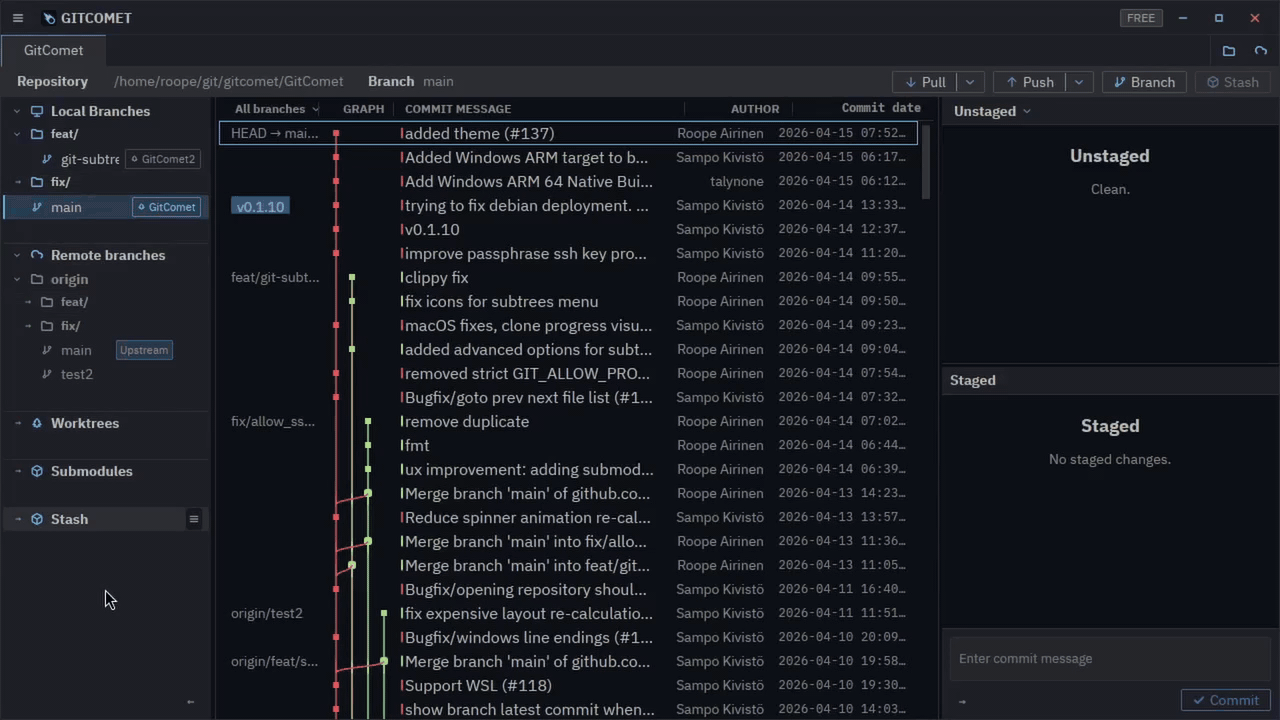Click the Commit button
Screen dimensions: 1280x720
(1225, 700)
